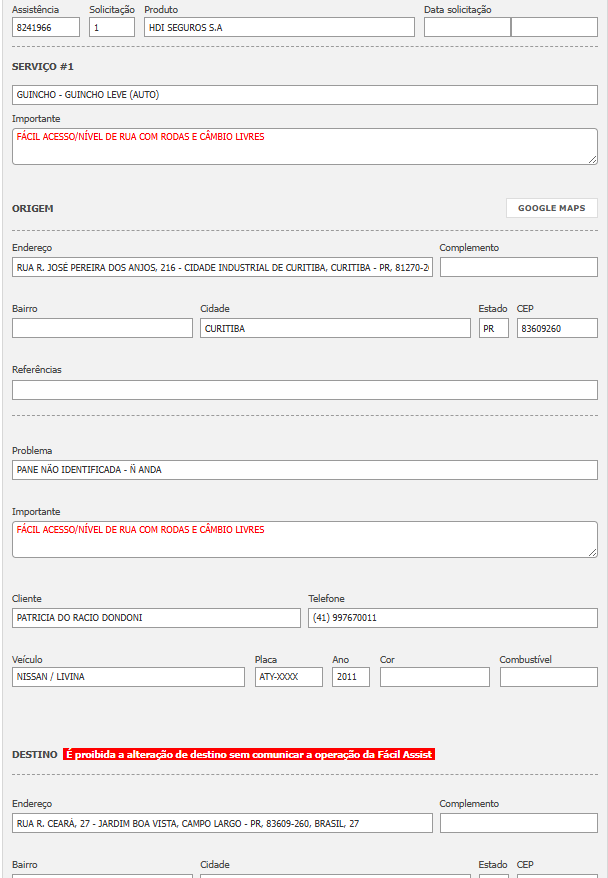Click the Google Maps button
The height and width of the screenshot is (878, 608).
pyautogui.click(x=551, y=208)
